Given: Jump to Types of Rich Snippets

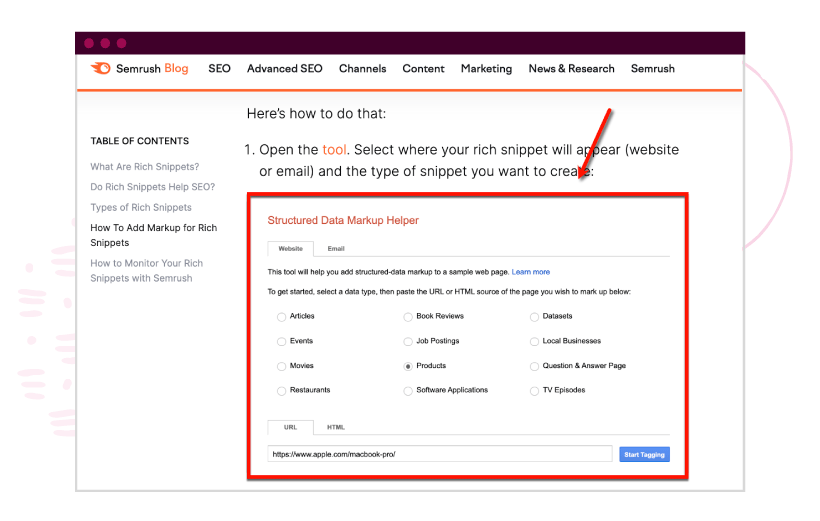Looking at the screenshot, I should [141, 207].
